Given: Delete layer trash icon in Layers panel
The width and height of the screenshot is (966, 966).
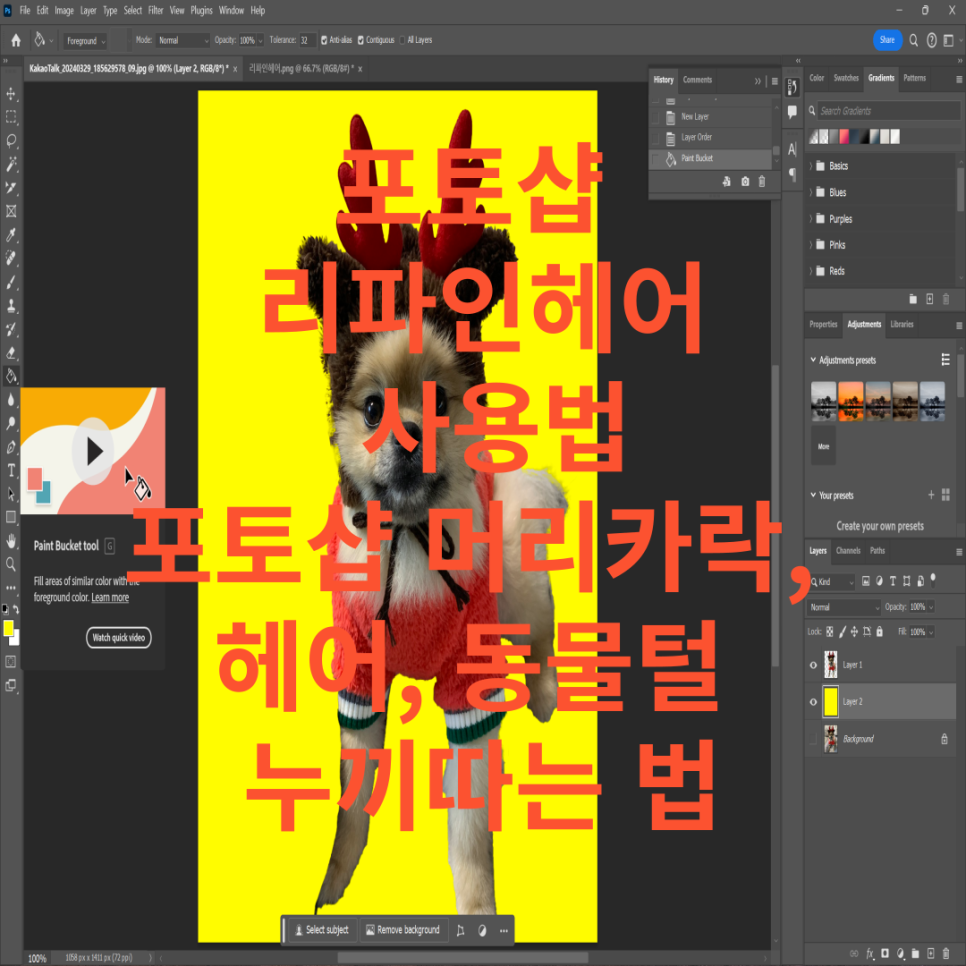Looking at the screenshot, I should point(946,953).
